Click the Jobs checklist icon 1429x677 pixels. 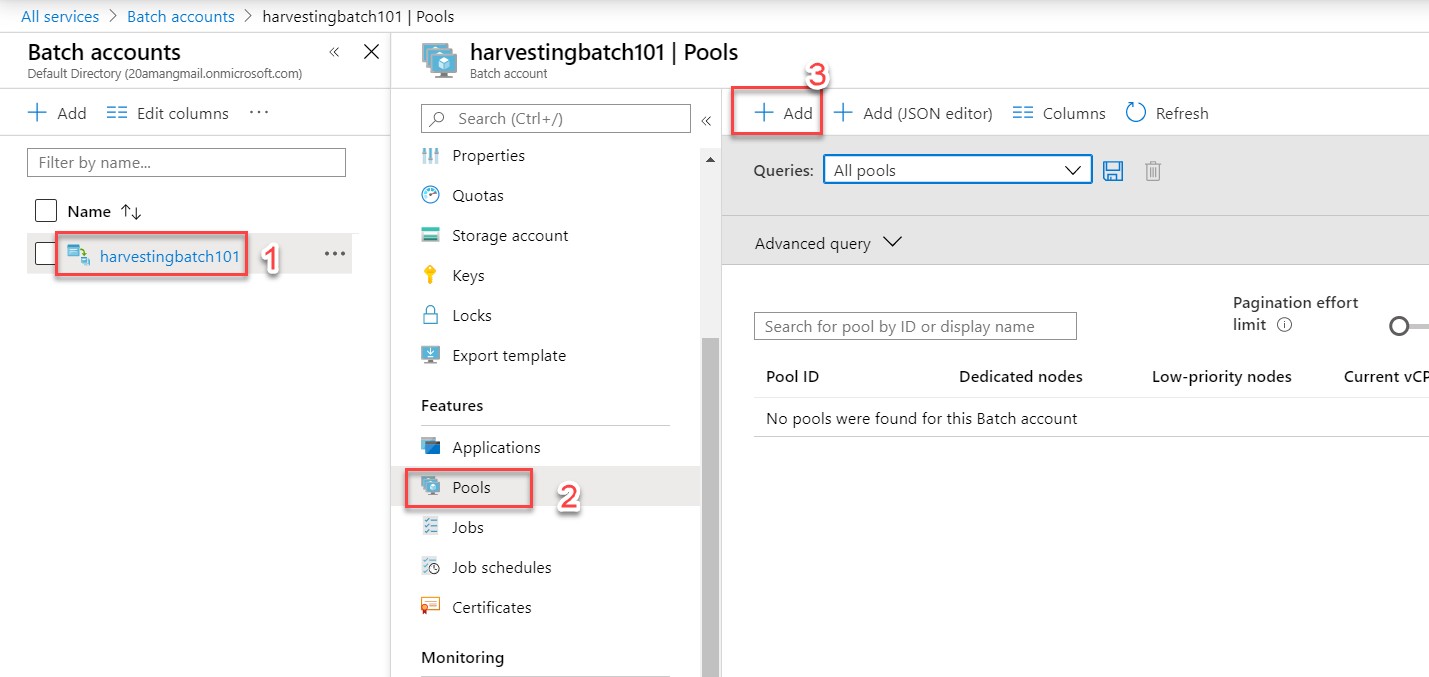pos(431,527)
